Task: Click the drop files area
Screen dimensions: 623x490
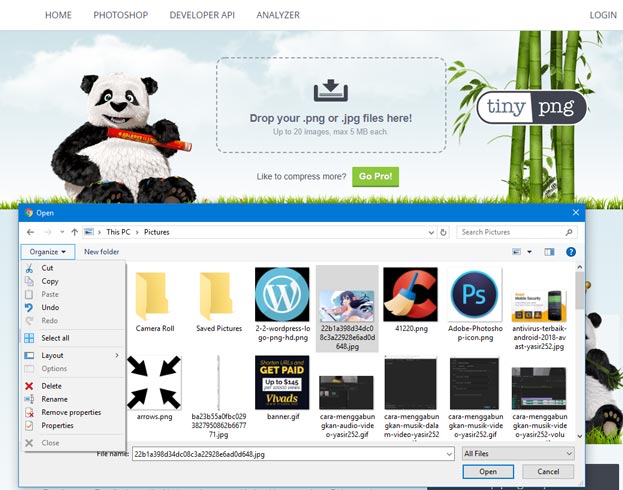Action: [331, 105]
